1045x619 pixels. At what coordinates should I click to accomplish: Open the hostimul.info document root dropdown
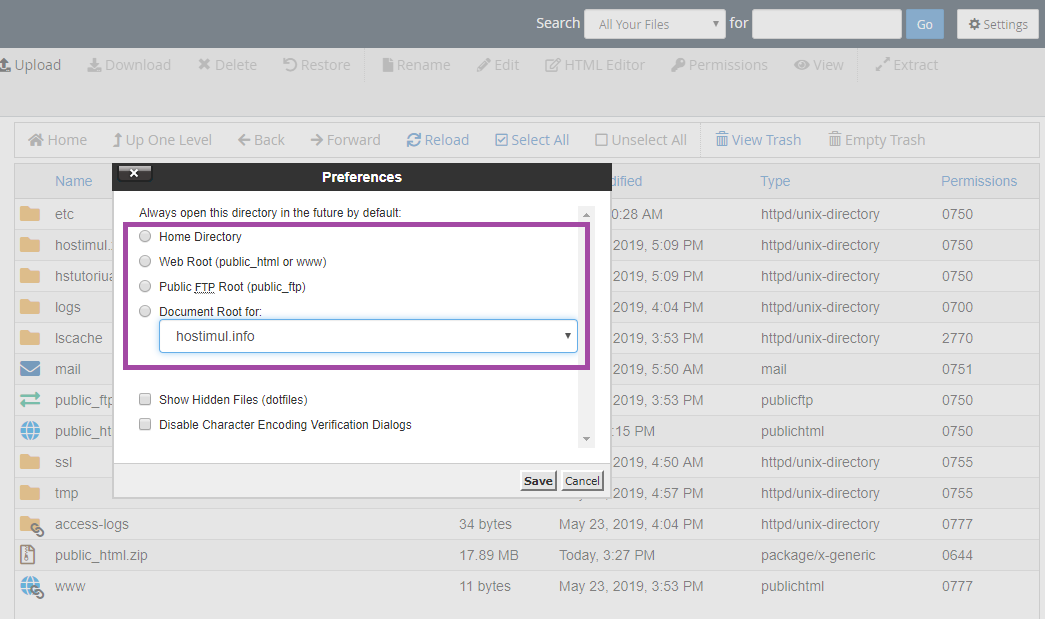pos(367,336)
